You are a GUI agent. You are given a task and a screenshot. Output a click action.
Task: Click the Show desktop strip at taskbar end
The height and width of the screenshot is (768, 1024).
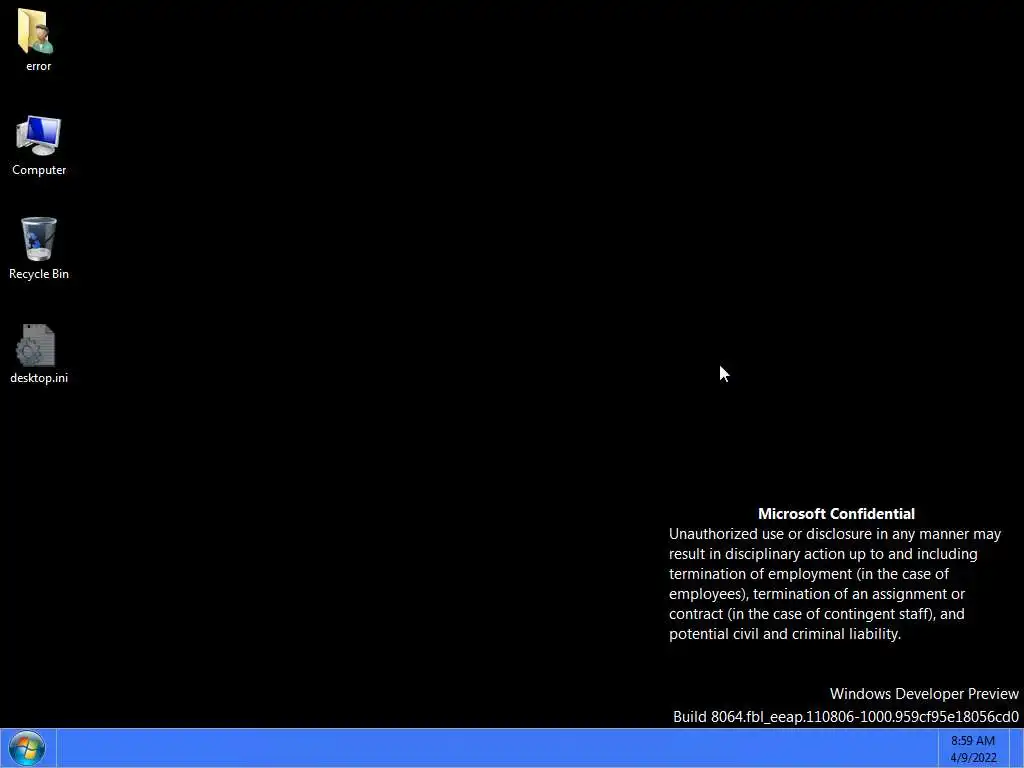click(x=1016, y=748)
